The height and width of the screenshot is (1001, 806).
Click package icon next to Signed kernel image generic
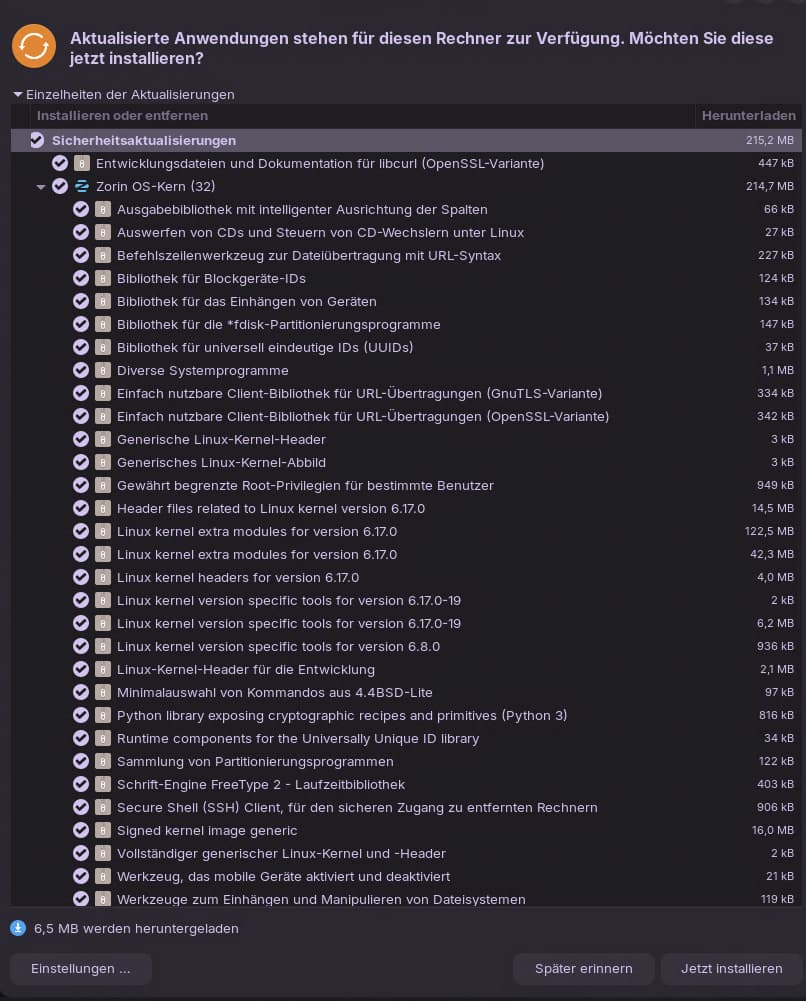pyautogui.click(x=102, y=830)
